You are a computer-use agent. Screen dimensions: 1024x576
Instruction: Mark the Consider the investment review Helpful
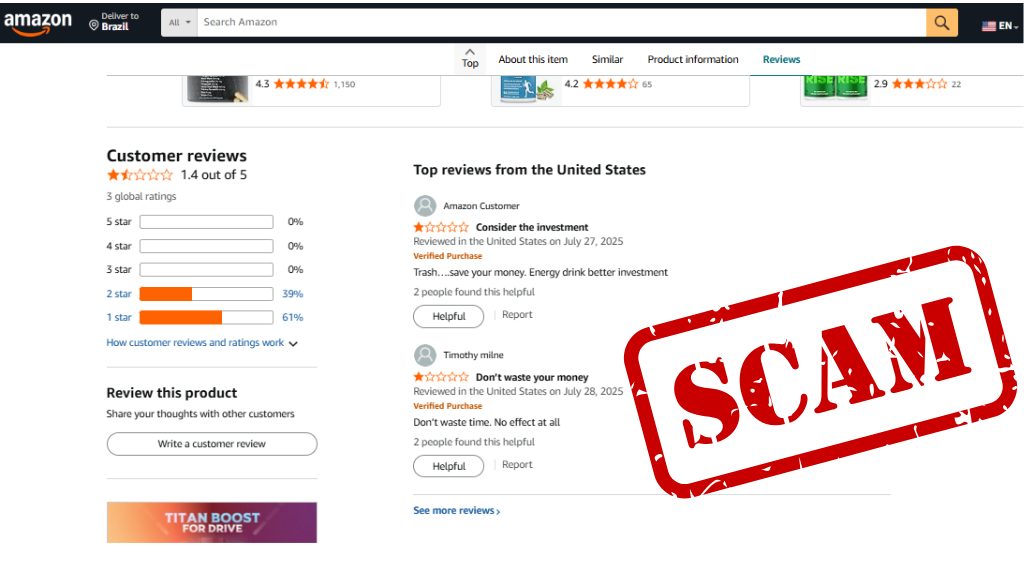click(448, 316)
